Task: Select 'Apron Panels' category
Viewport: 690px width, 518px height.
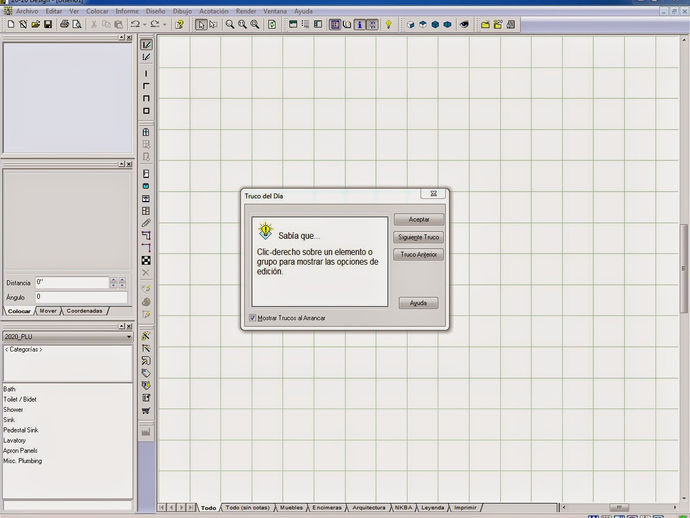Action: [20, 451]
